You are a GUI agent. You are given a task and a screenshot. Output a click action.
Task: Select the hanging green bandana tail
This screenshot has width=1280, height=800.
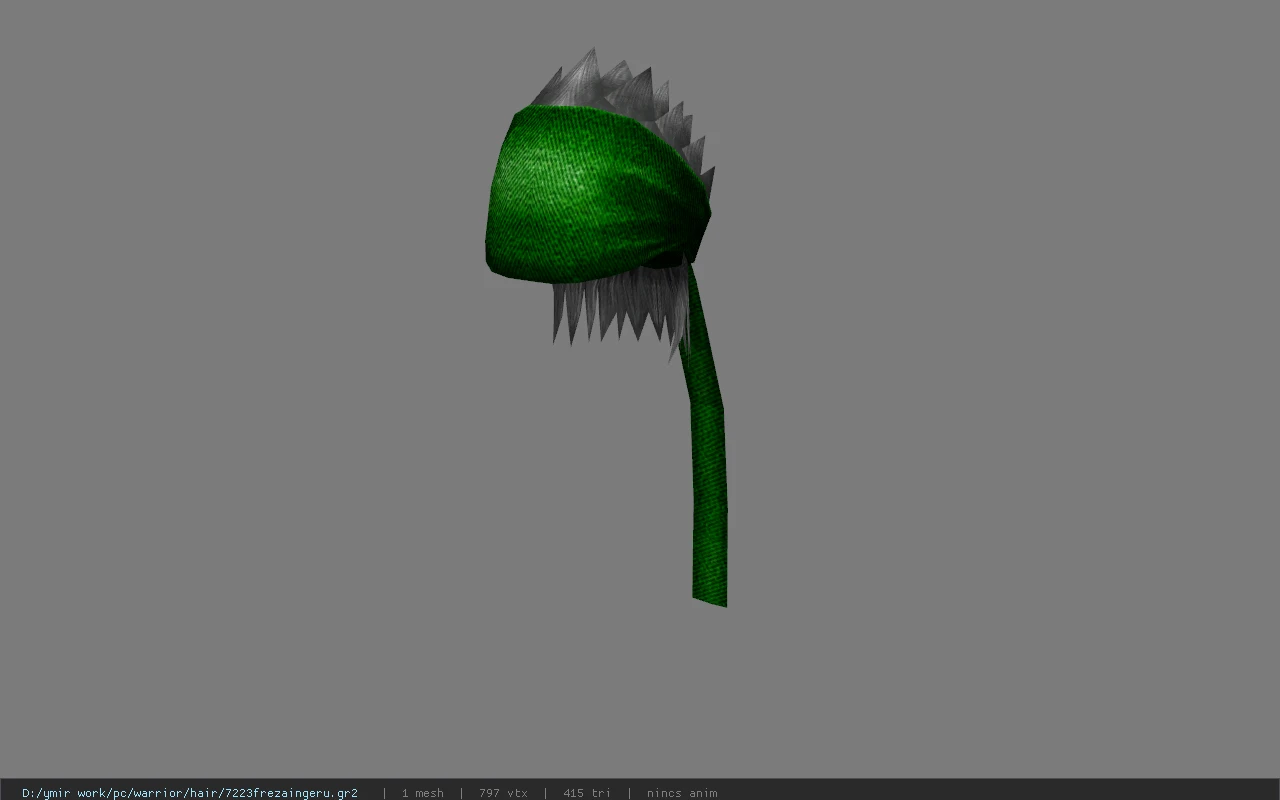point(708,450)
